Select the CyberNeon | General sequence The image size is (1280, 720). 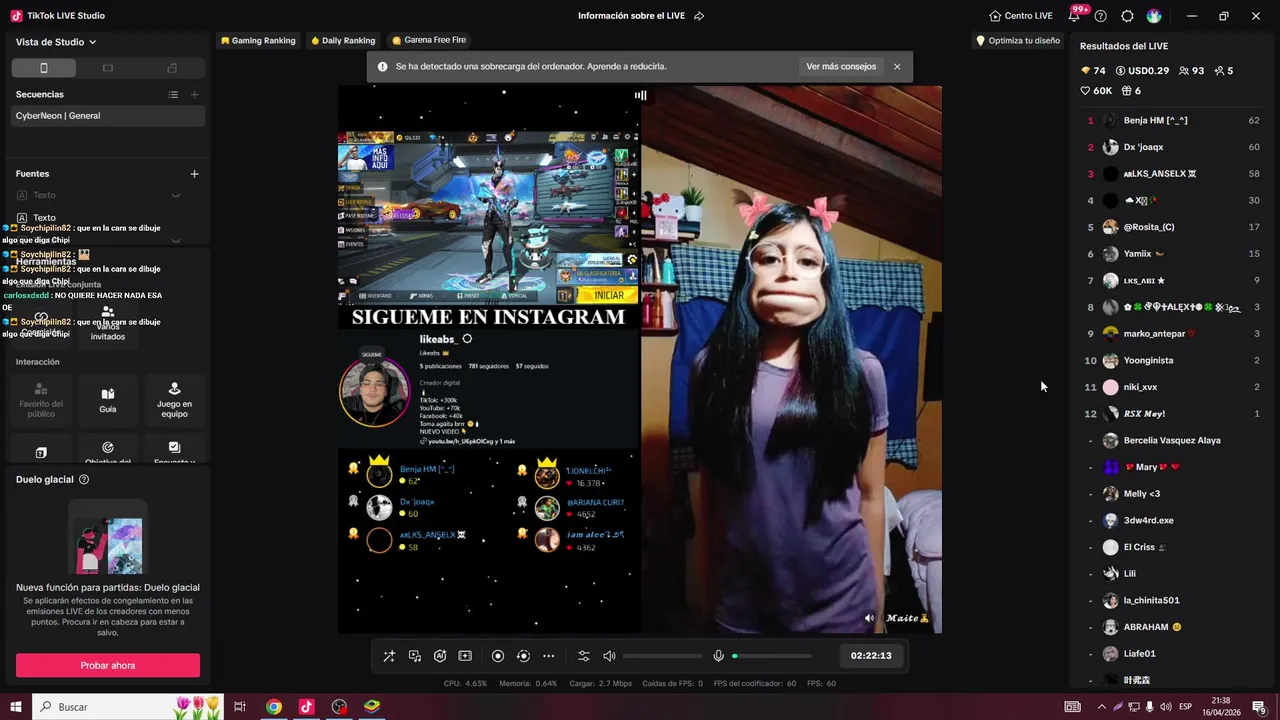point(108,116)
